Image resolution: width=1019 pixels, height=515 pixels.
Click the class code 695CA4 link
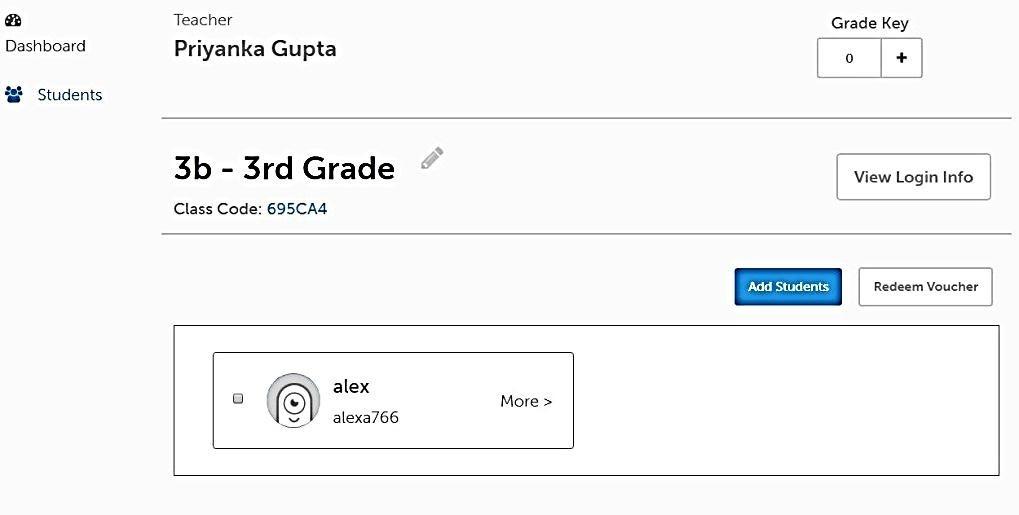297,209
